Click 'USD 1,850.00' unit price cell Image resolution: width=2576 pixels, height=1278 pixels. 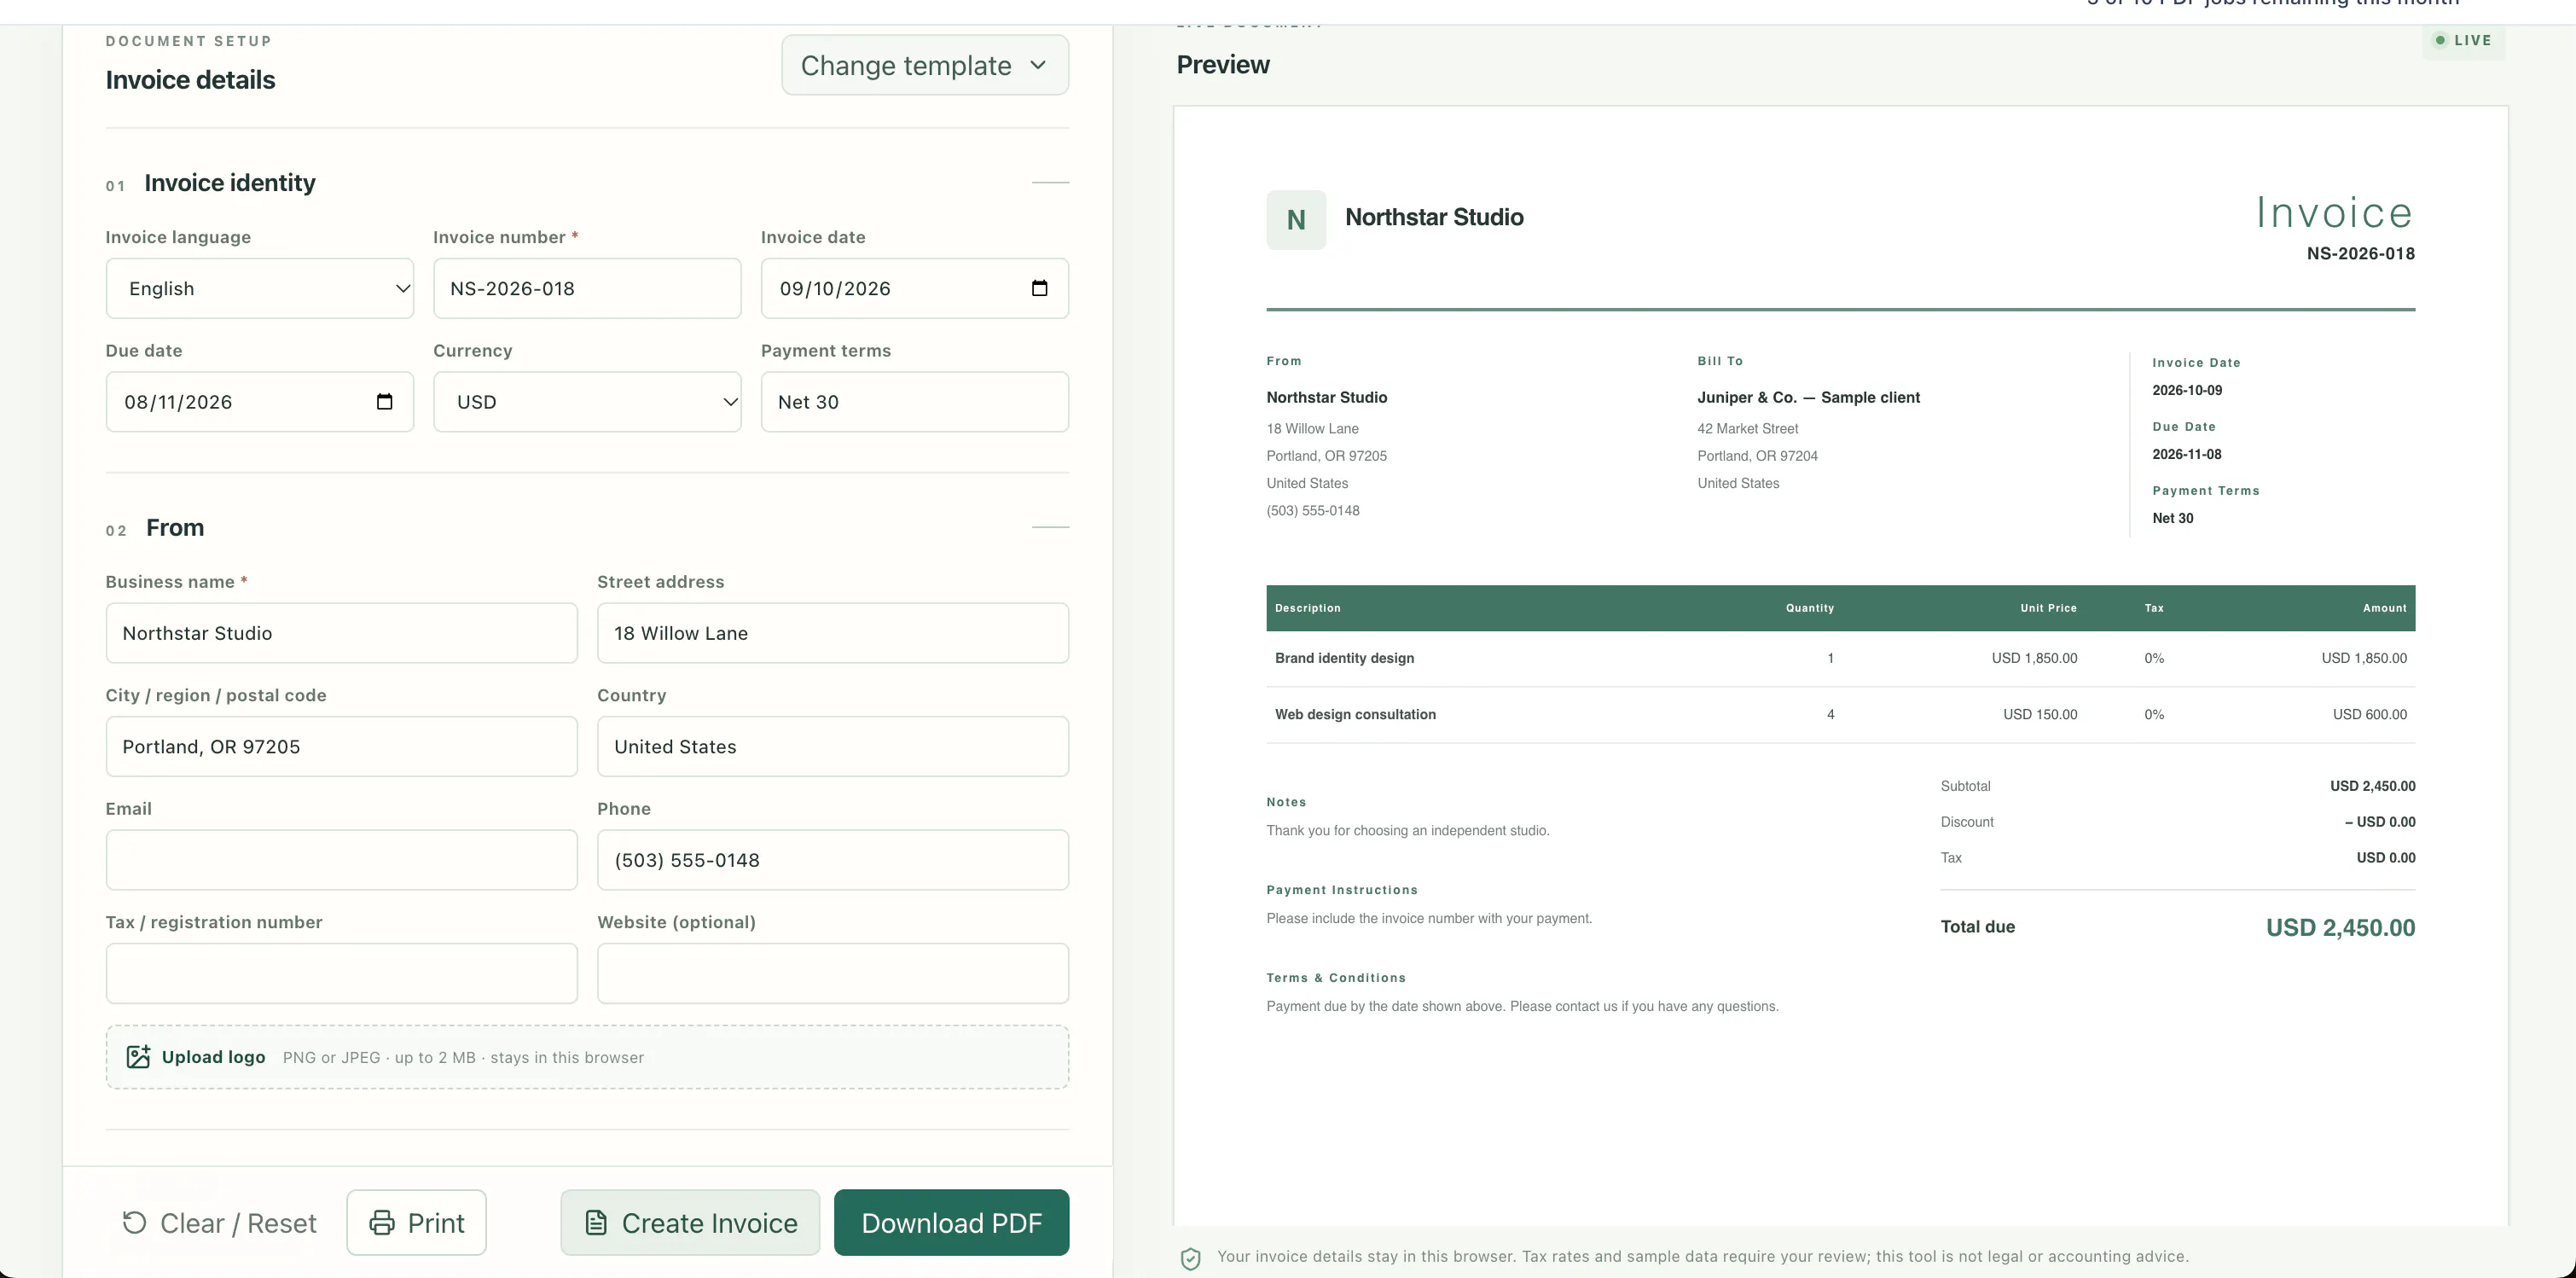[x=2034, y=658]
